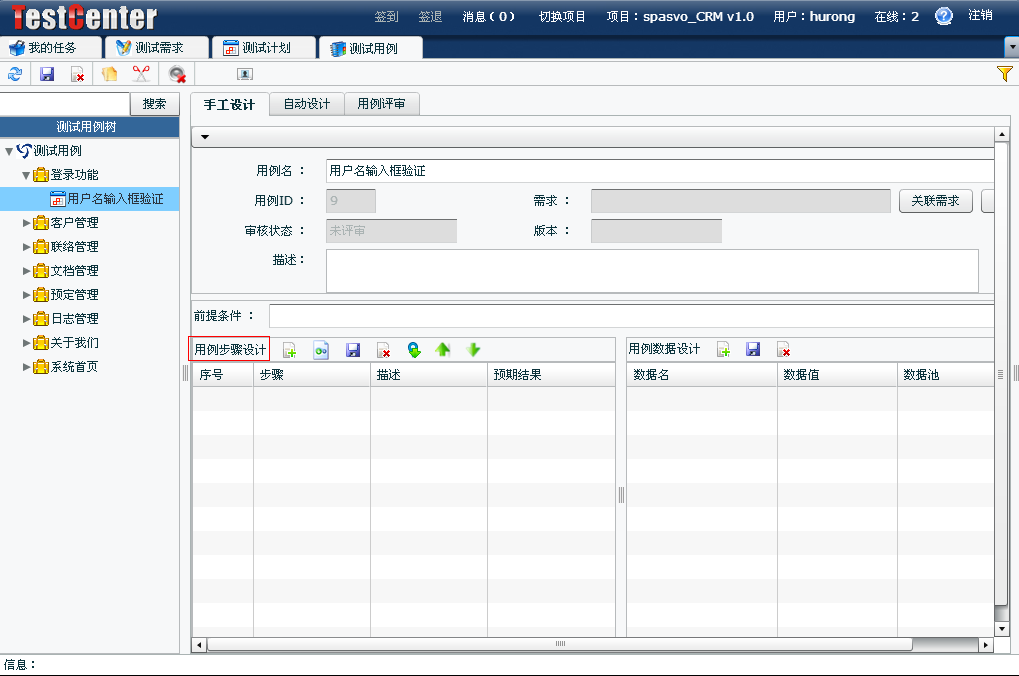Expand the 文档管理 tree folder
This screenshot has width=1019, height=676.
27,271
